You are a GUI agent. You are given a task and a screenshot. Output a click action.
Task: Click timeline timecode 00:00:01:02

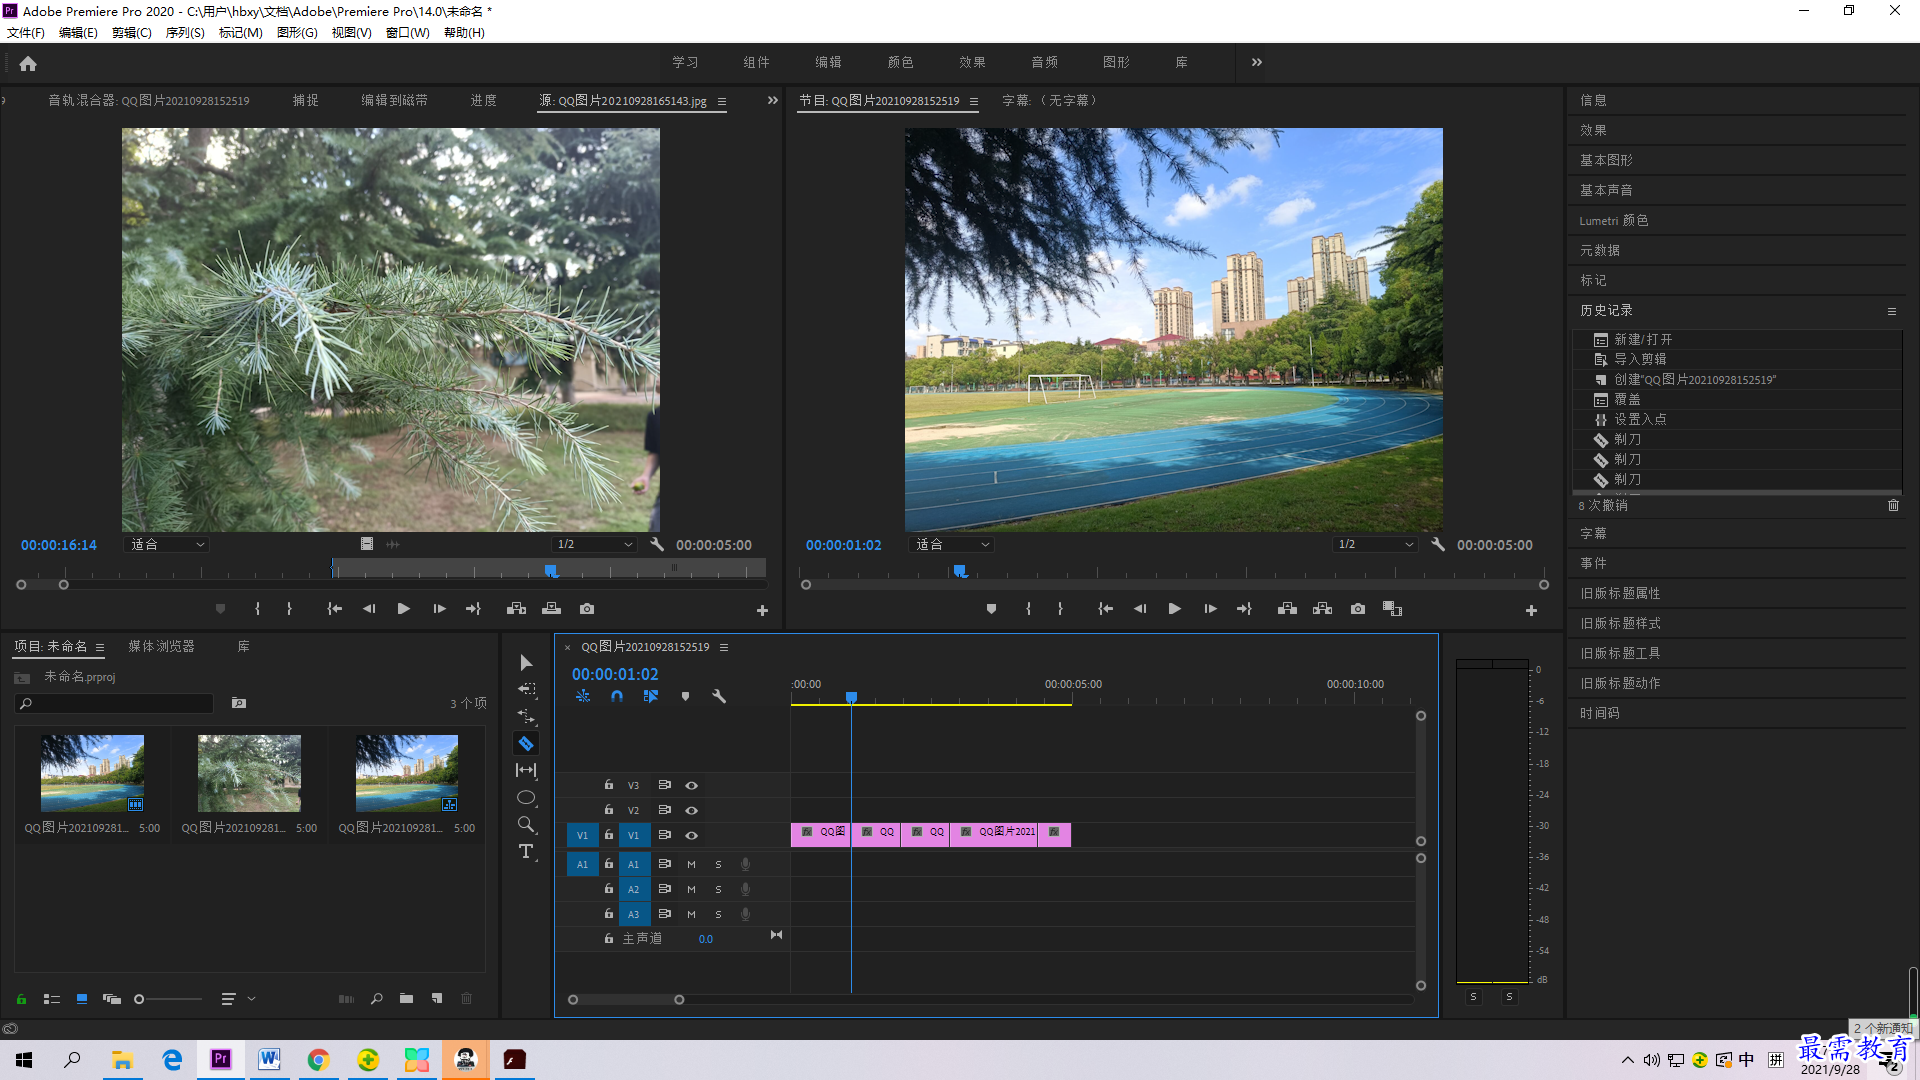615,674
